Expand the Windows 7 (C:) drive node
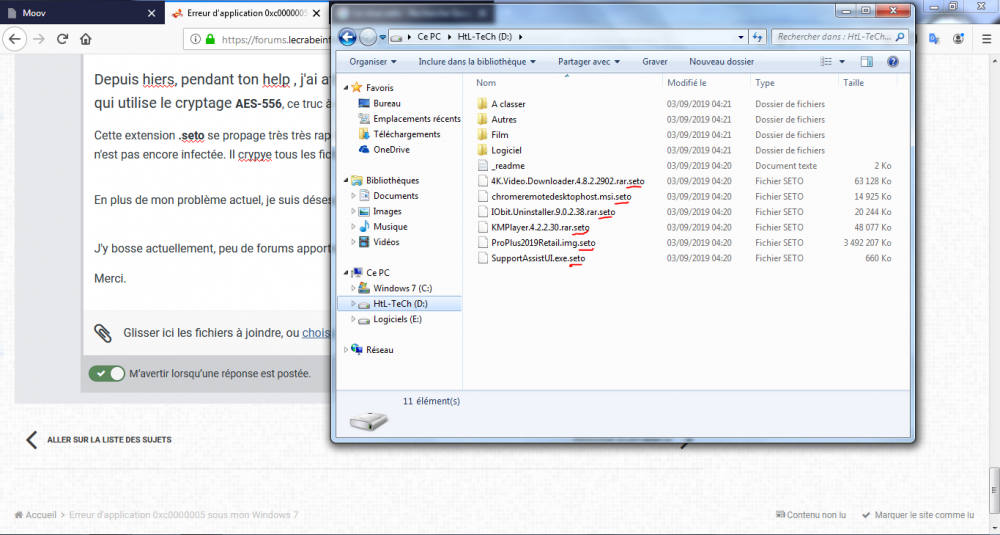The image size is (1000, 535). click(354, 288)
